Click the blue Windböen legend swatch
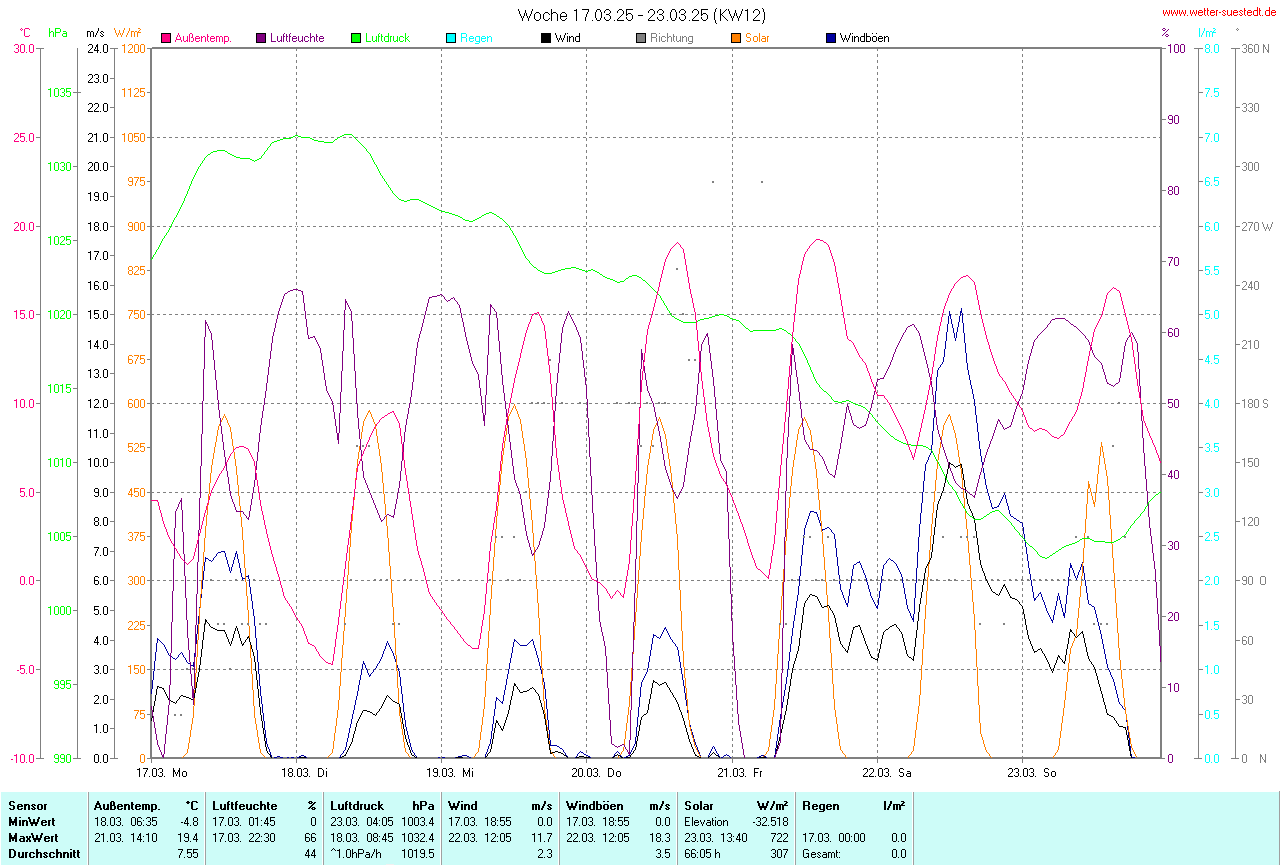Image resolution: width=1280 pixels, height=865 pixels. pyautogui.click(x=831, y=38)
